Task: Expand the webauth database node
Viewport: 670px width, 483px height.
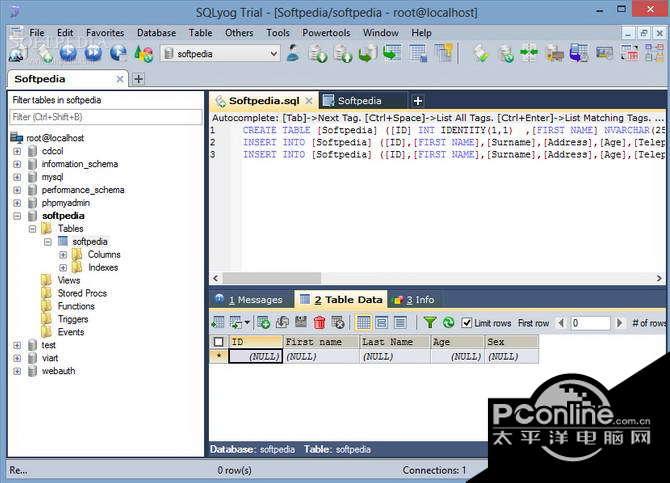Action: (17, 371)
